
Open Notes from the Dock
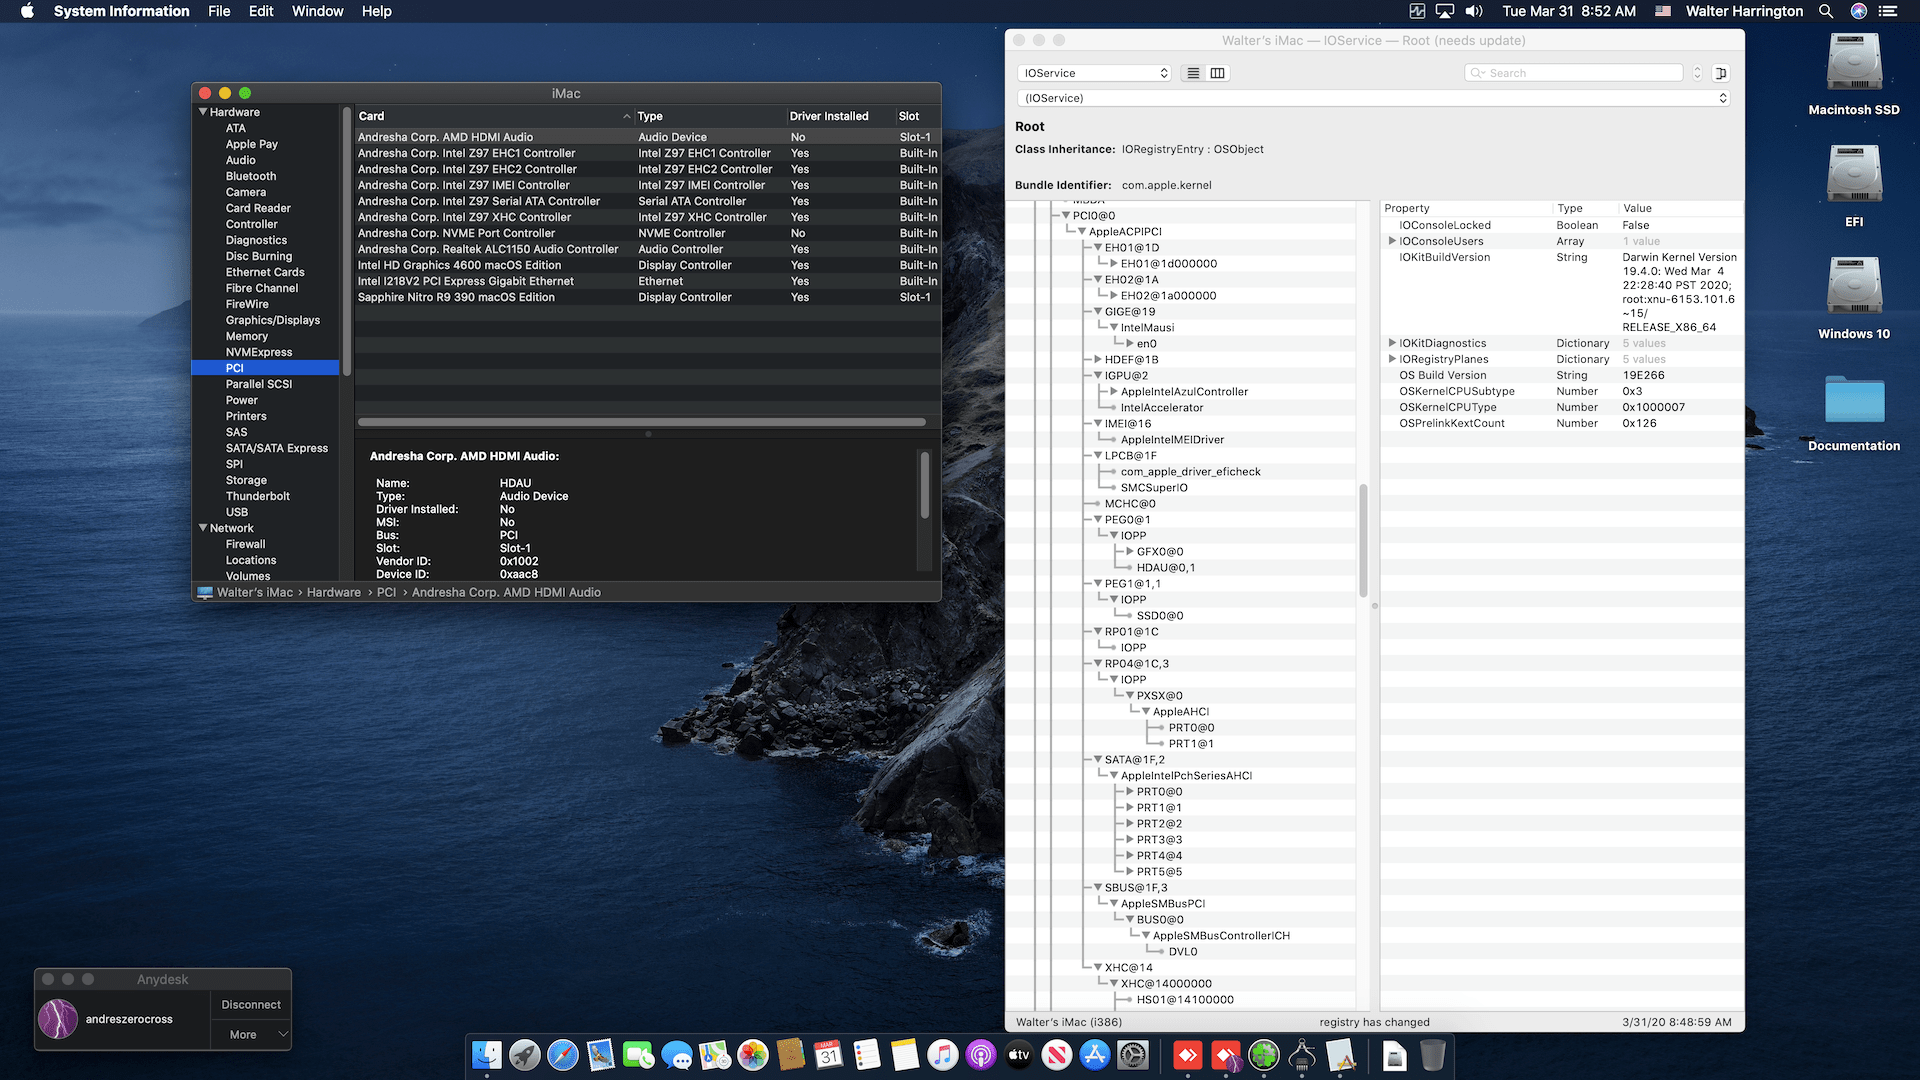[904, 1055]
